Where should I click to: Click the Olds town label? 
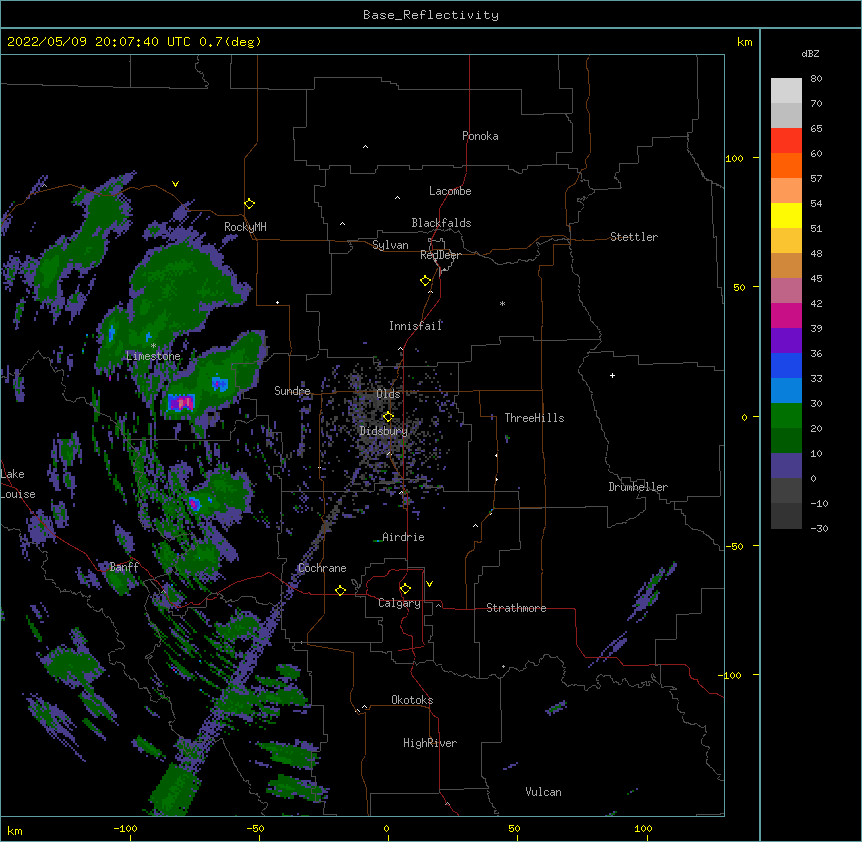388,394
